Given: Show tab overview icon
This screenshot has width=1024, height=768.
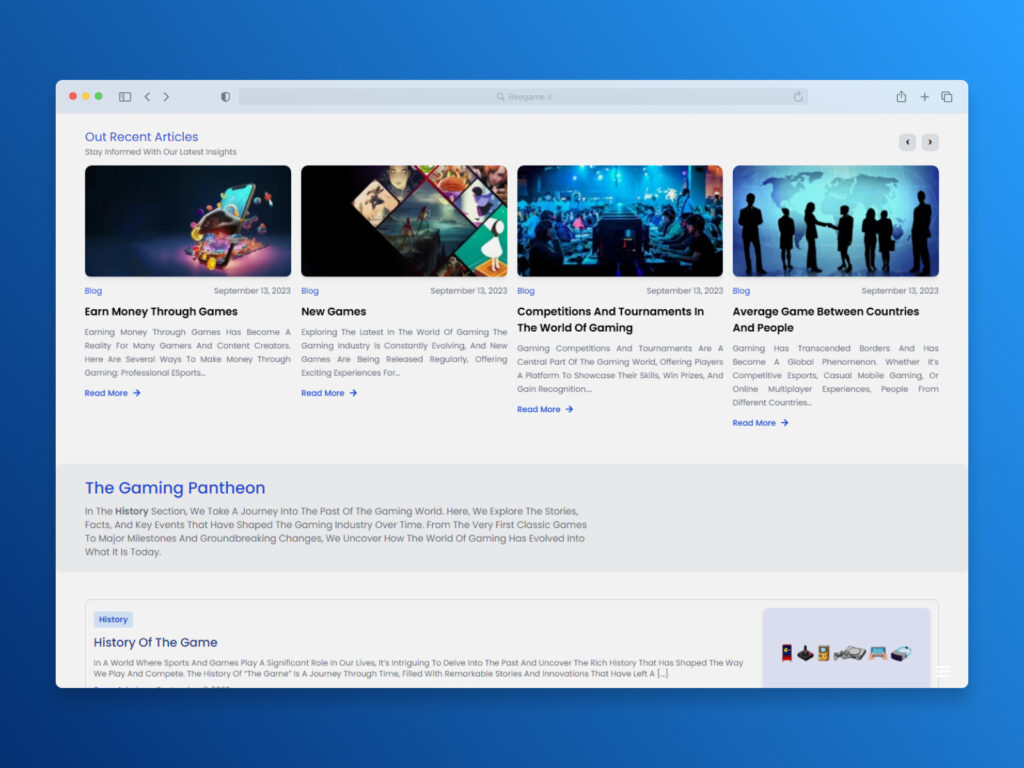Looking at the screenshot, I should pos(947,97).
